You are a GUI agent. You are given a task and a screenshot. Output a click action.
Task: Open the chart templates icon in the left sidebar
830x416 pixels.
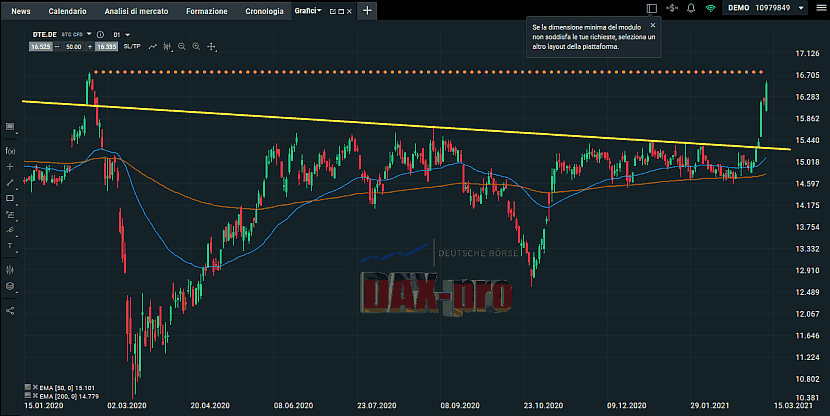click(10, 126)
